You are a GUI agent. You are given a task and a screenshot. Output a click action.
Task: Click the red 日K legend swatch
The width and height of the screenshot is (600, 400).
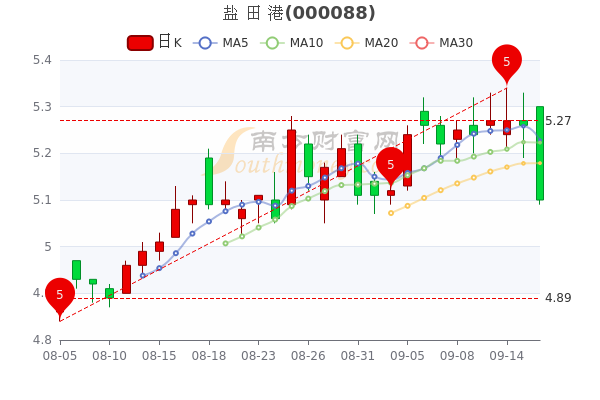click(140, 43)
